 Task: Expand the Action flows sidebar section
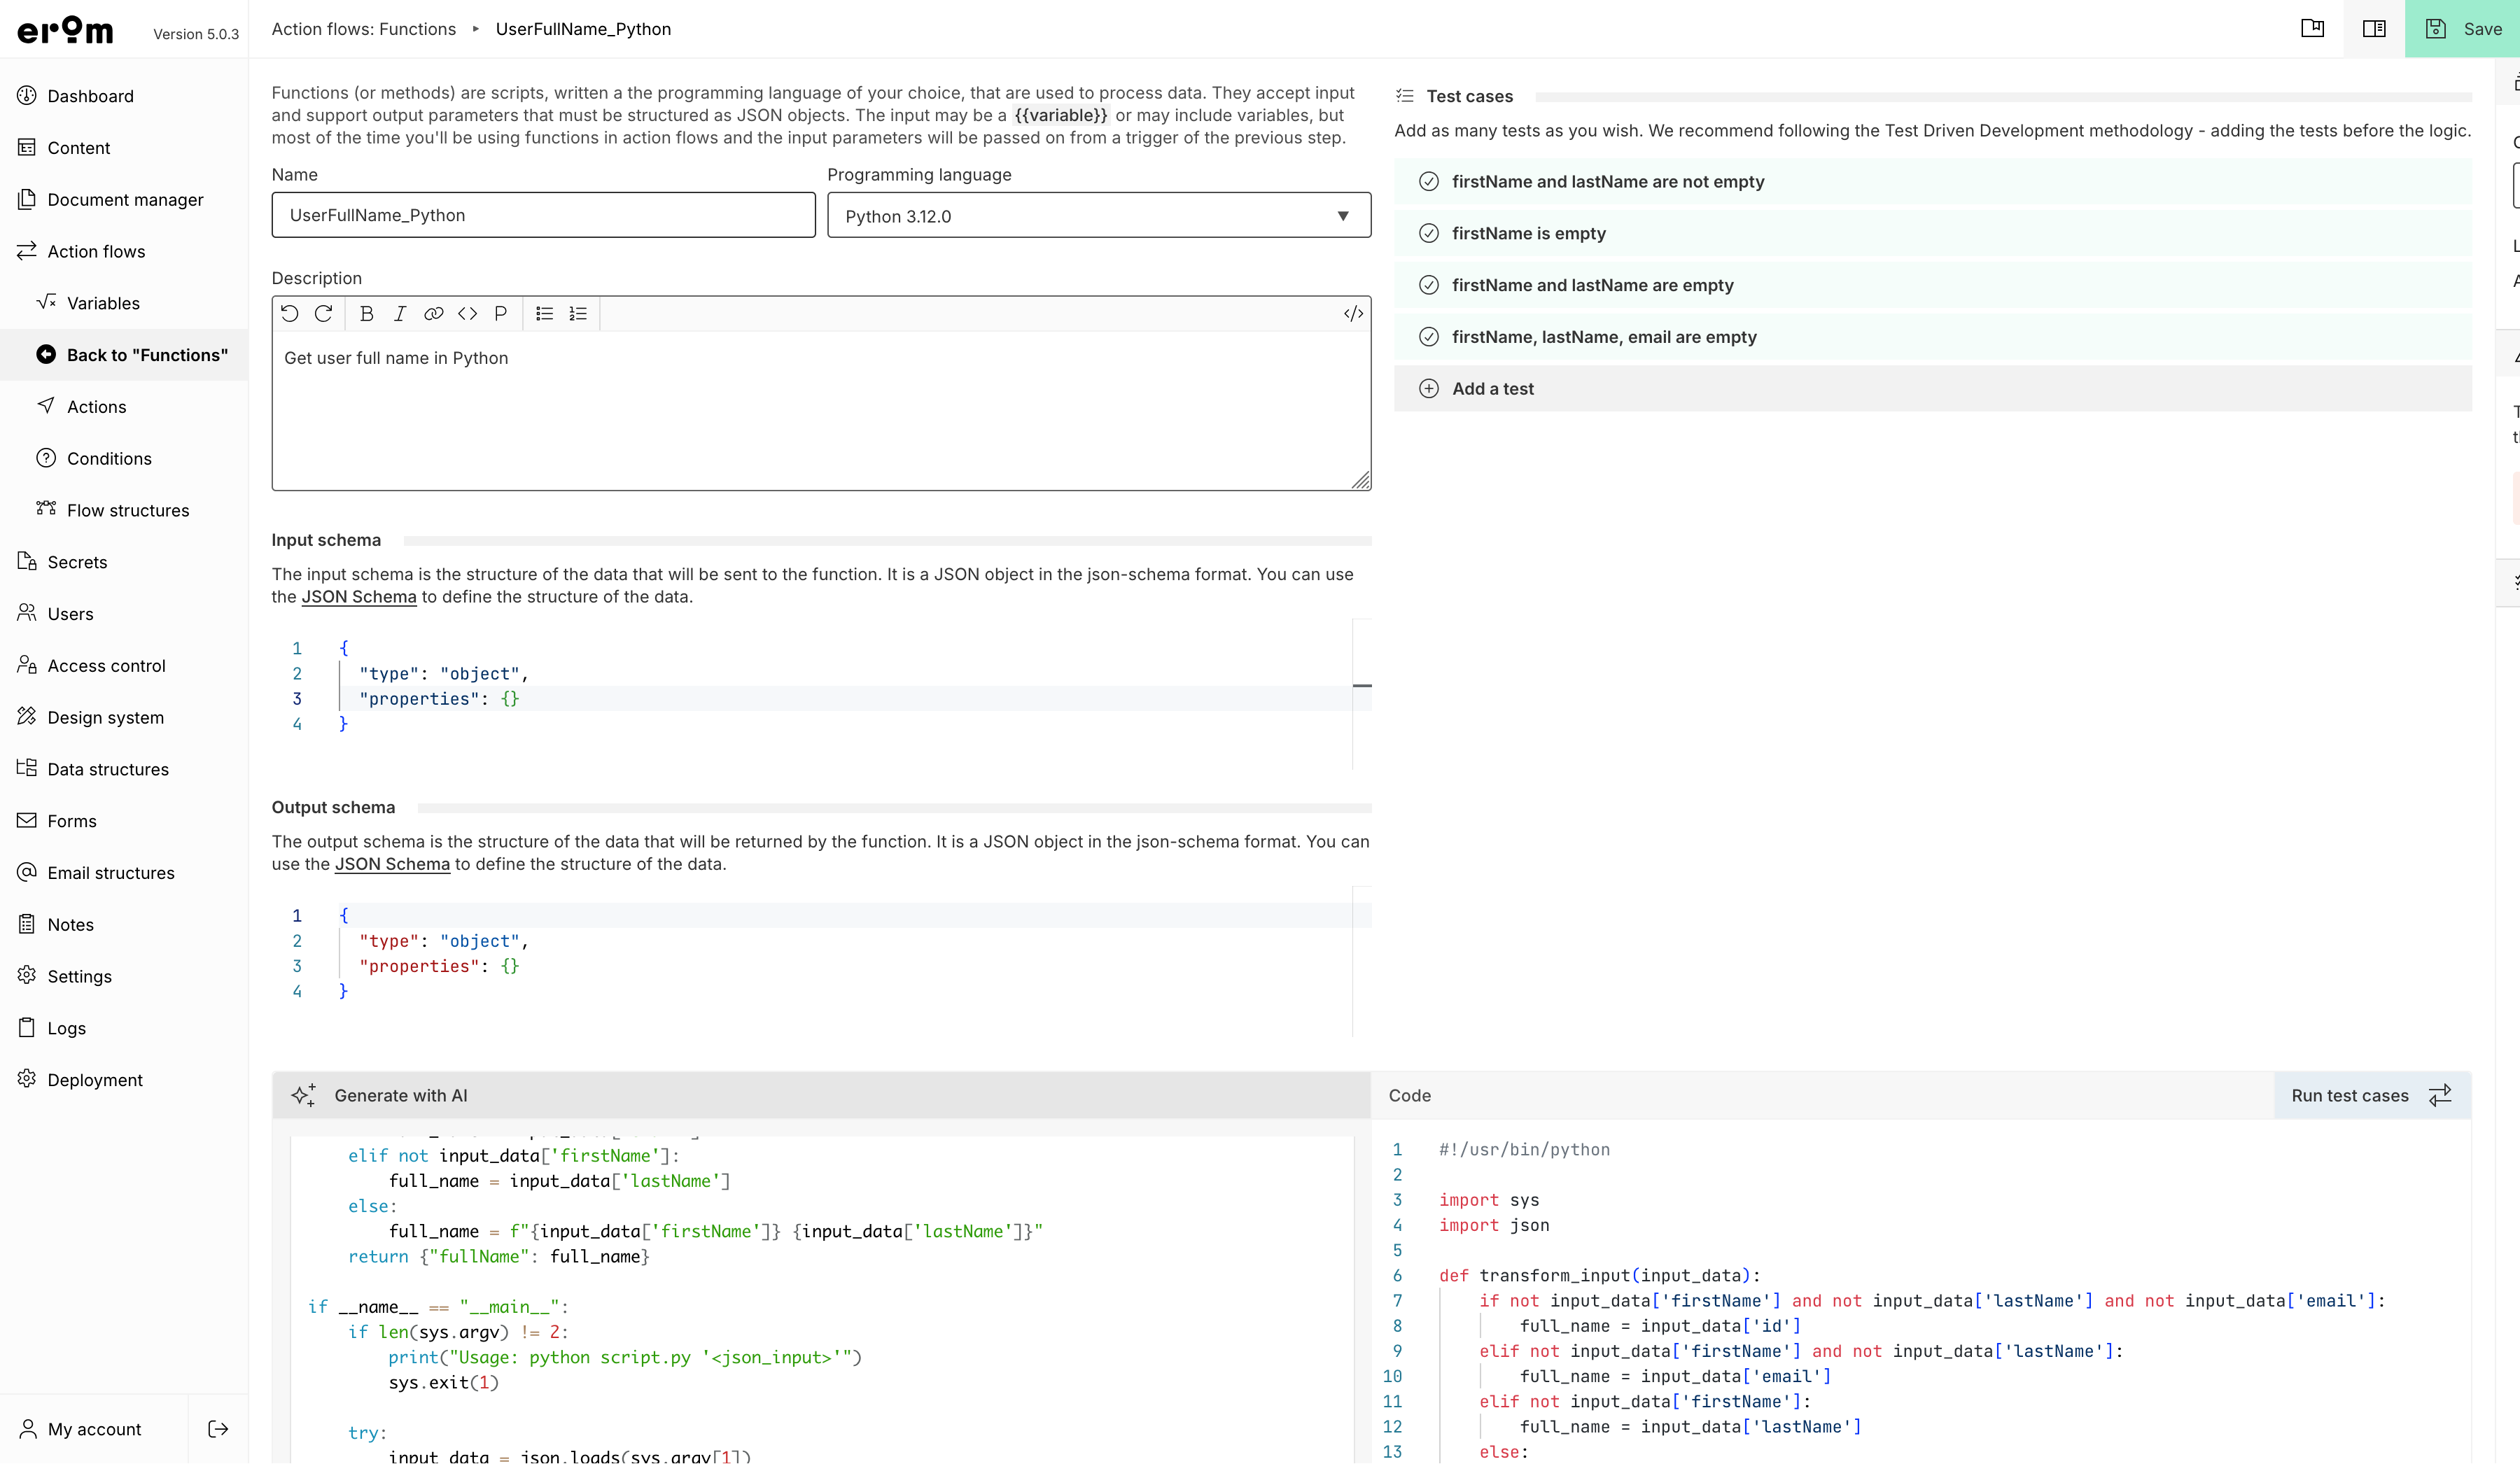pos(96,251)
